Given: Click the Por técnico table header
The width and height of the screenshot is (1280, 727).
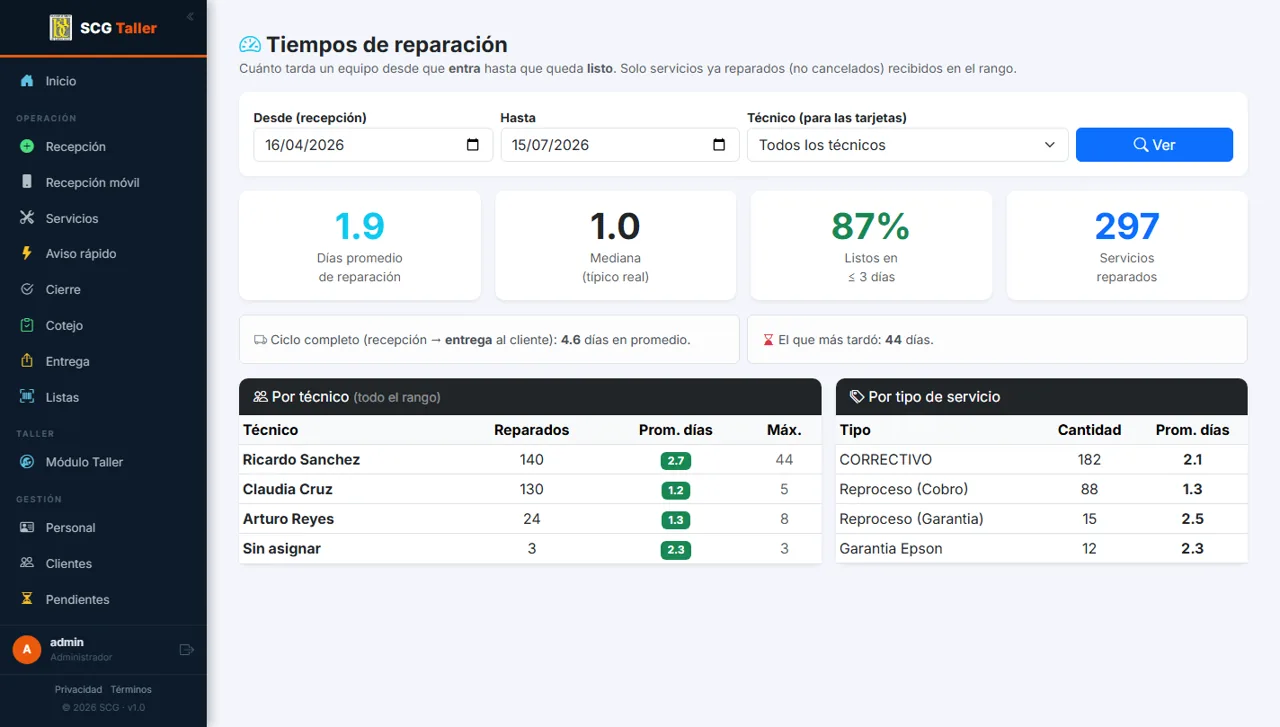Looking at the screenshot, I should point(530,397).
